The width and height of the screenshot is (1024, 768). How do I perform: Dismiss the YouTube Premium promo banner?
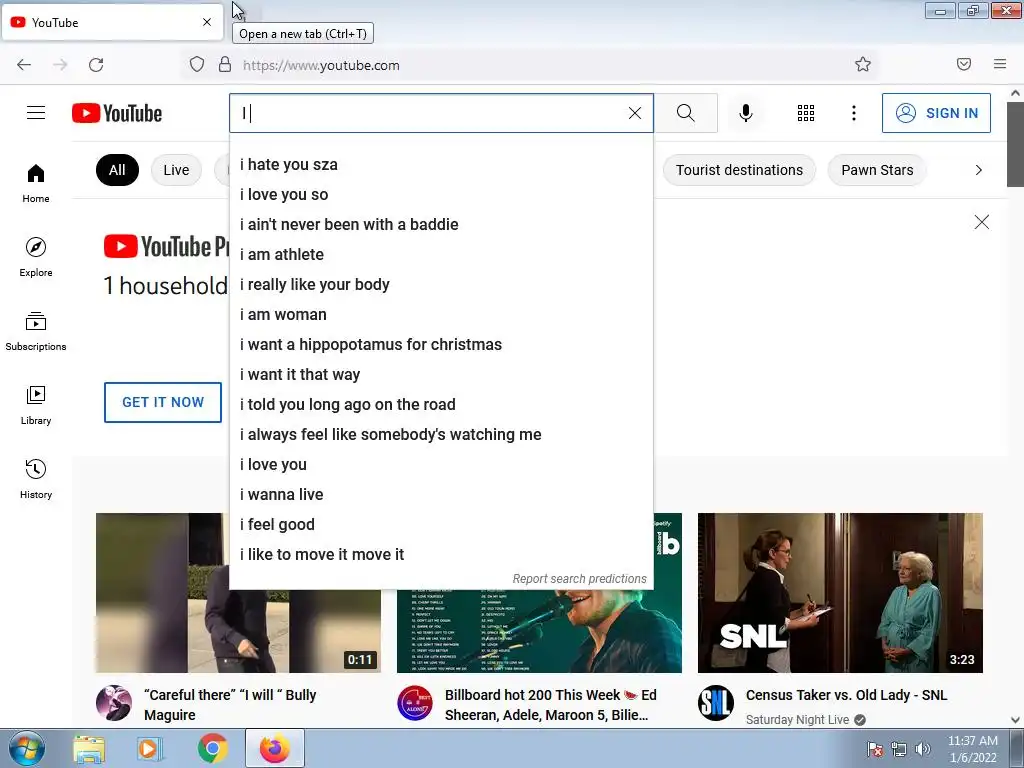pyautogui.click(x=982, y=222)
